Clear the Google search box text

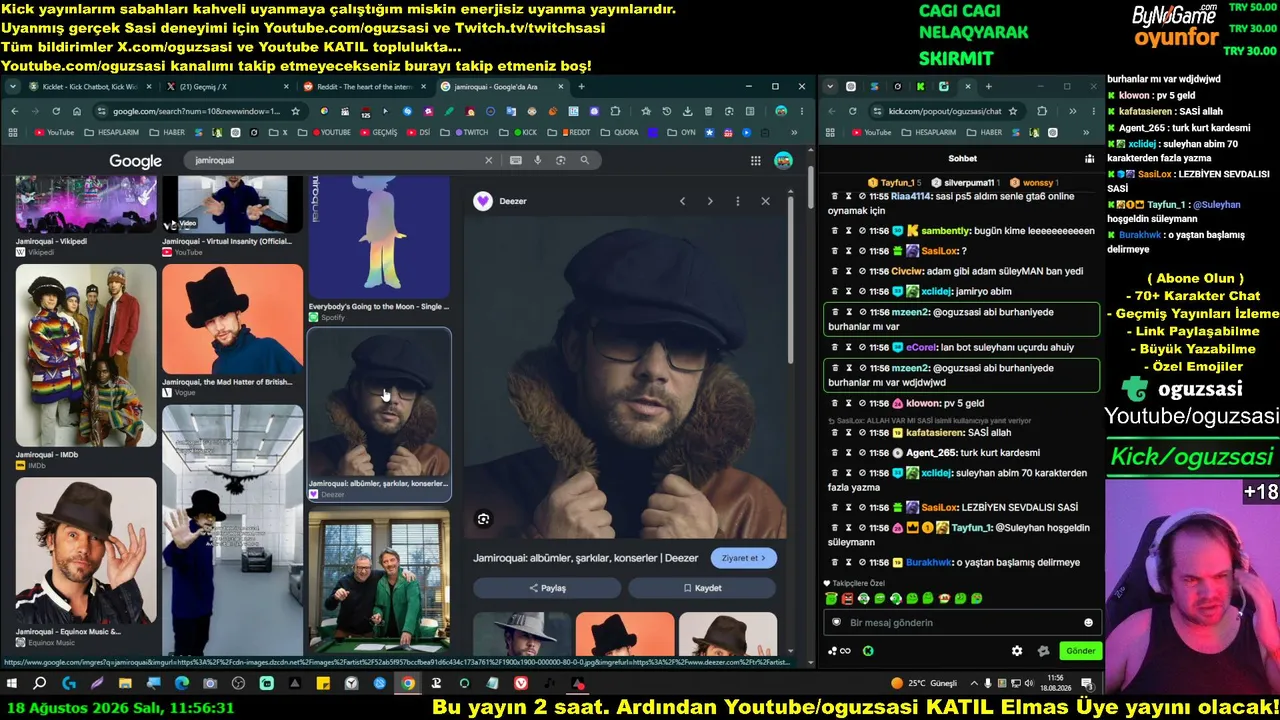(x=489, y=160)
